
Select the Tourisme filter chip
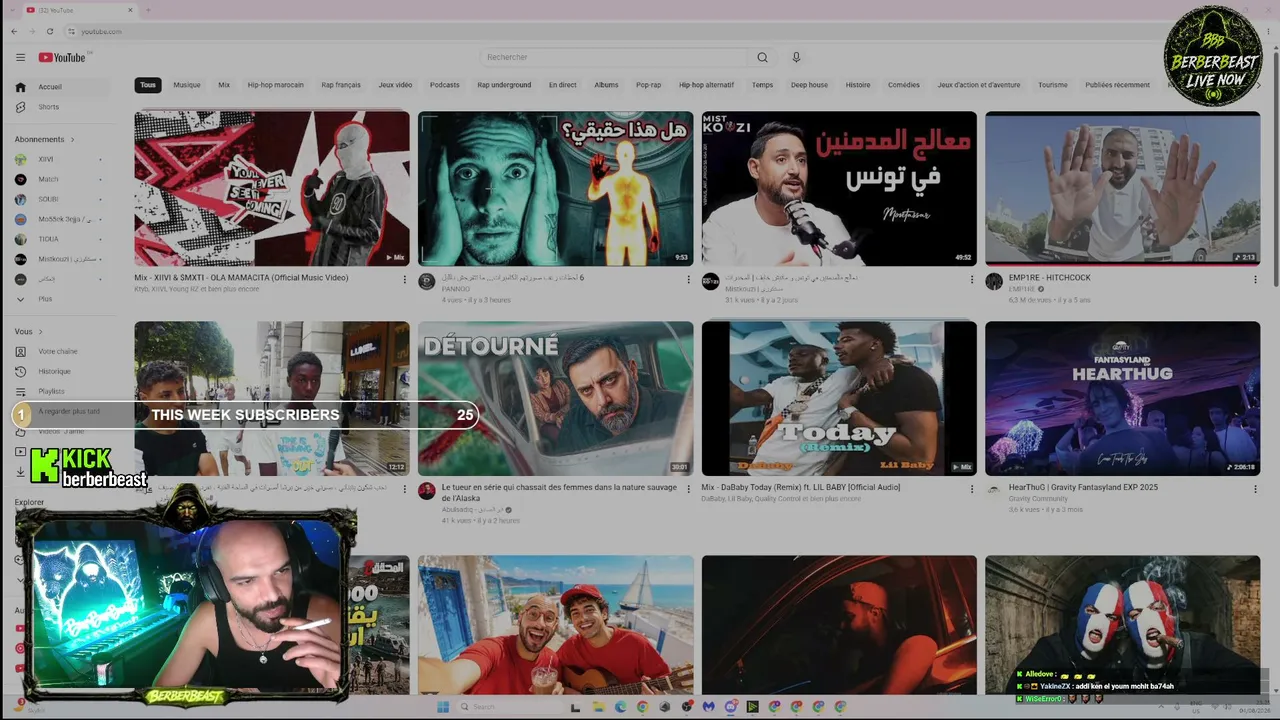[x=1053, y=85]
